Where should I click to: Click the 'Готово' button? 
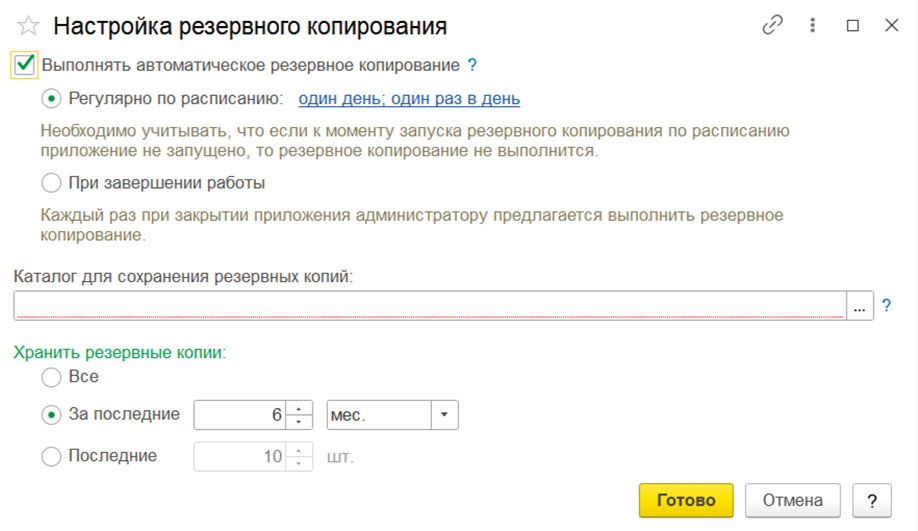(686, 500)
